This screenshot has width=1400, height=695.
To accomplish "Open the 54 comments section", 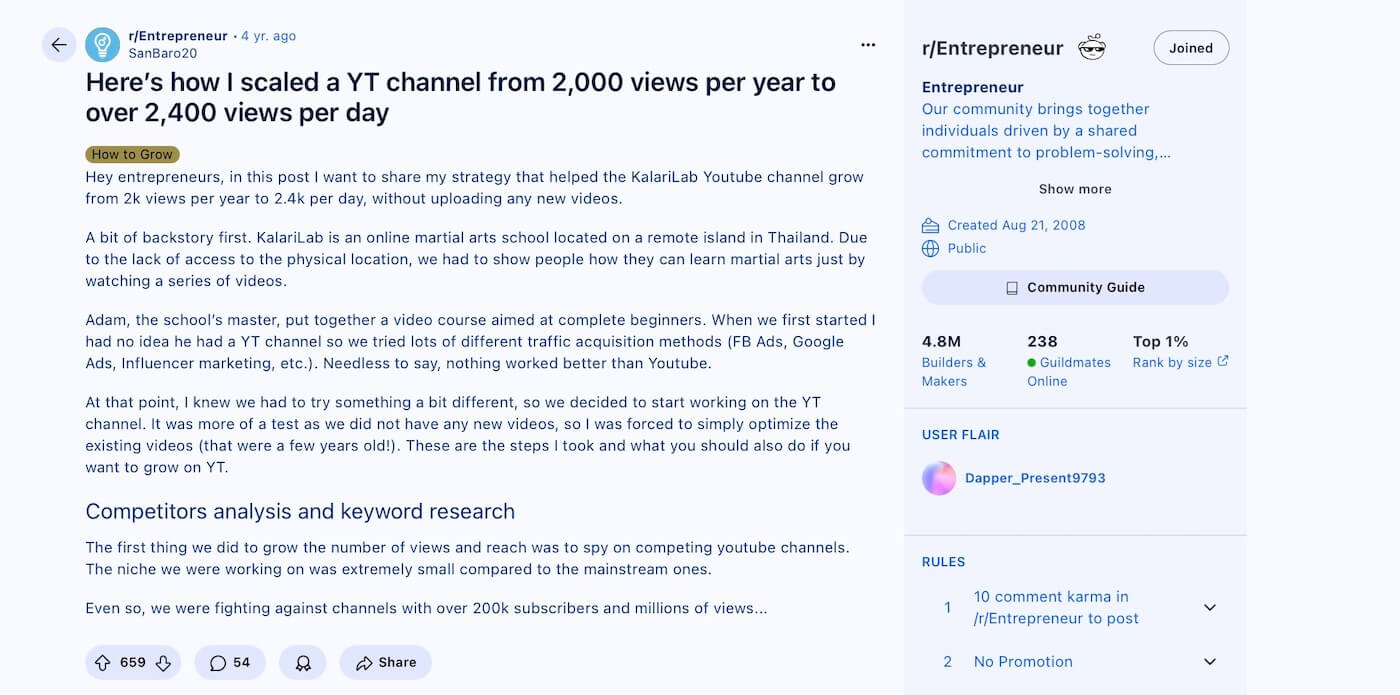I will click(x=230, y=662).
